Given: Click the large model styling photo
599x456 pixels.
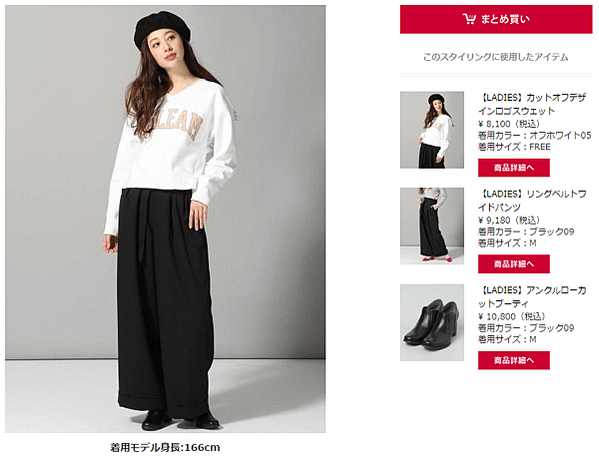Looking at the screenshot, I should pos(165,219).
